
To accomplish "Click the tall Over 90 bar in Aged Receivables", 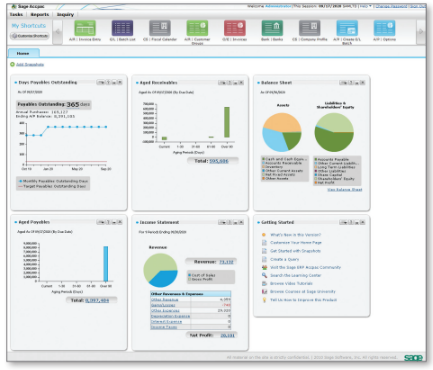I will (x=227, y=122).
